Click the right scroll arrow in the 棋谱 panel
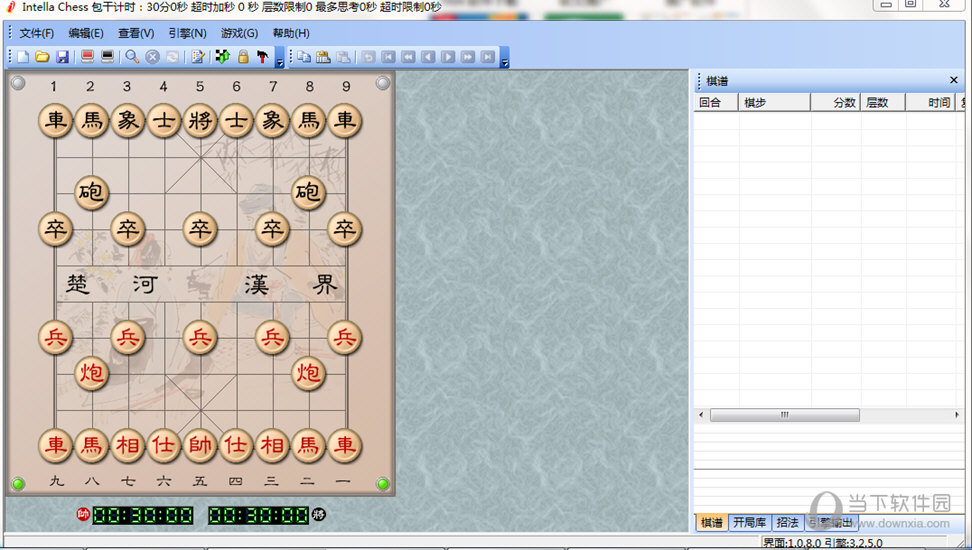 point(957,415)
